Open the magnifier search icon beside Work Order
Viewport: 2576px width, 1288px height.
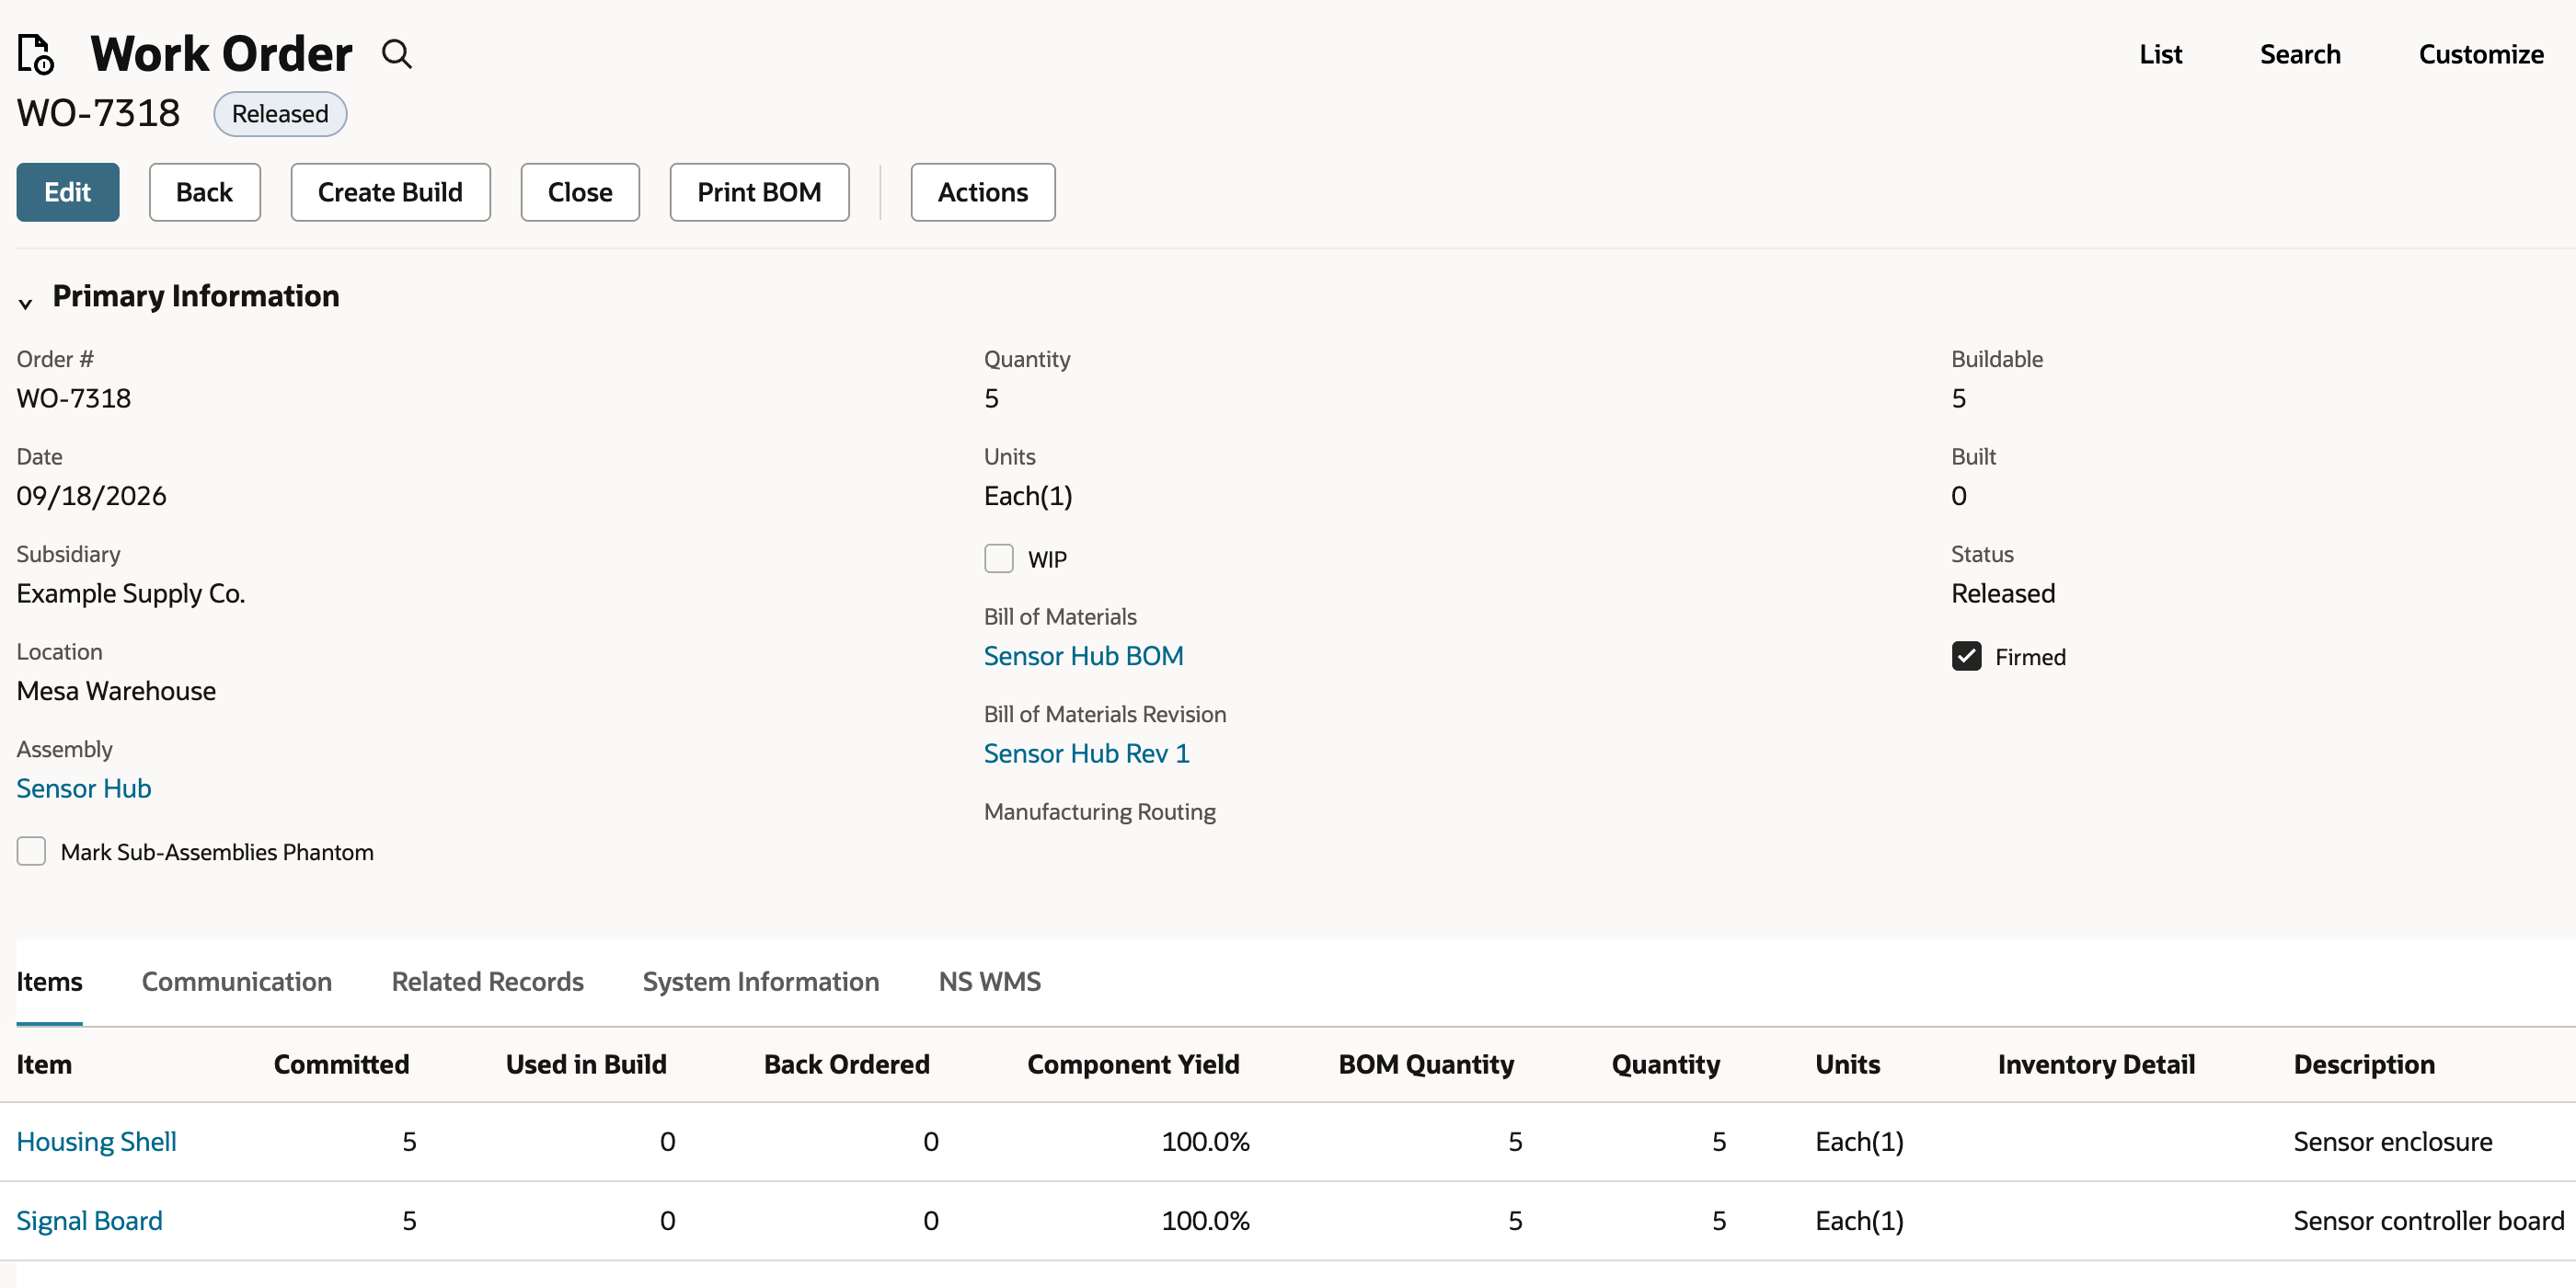[397, 54]
